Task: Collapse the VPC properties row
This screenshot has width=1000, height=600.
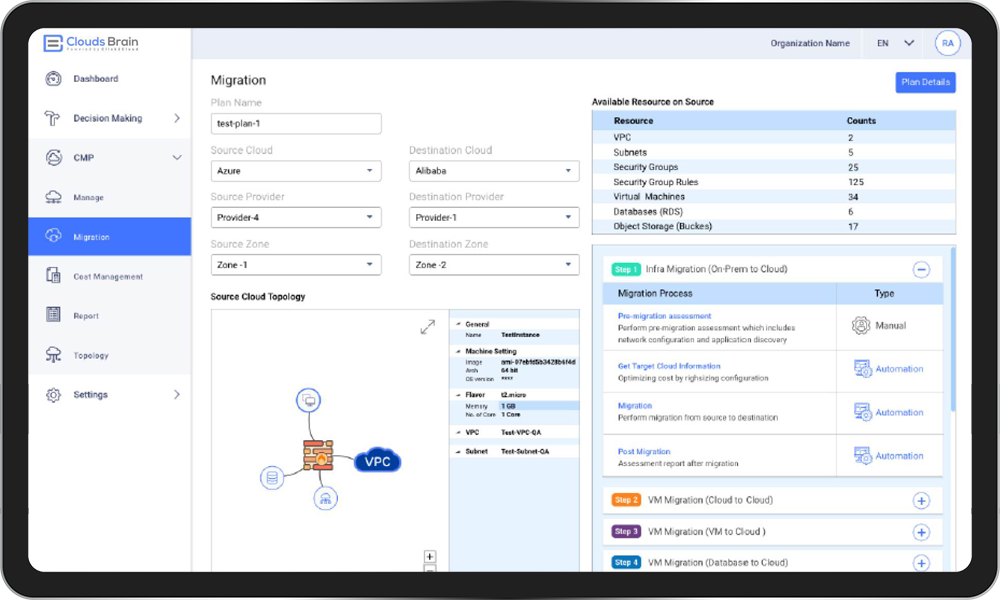Action: click(458, 433)
